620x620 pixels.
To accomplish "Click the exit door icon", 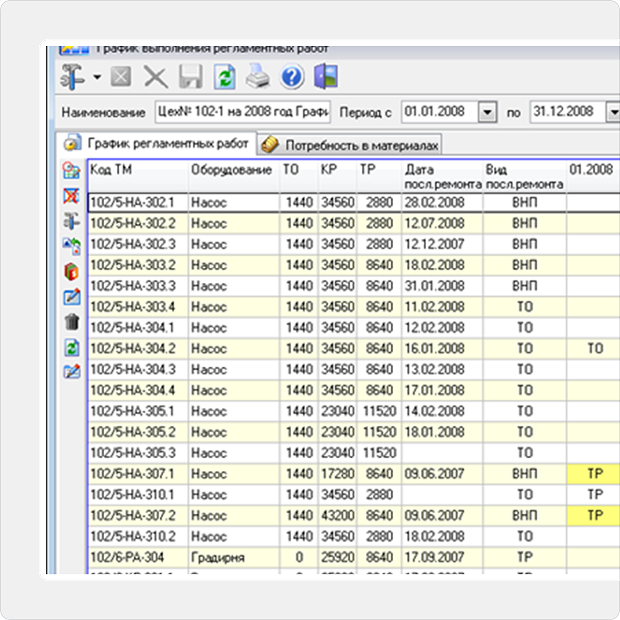I will pyautogui.click(x=326, y=76).
